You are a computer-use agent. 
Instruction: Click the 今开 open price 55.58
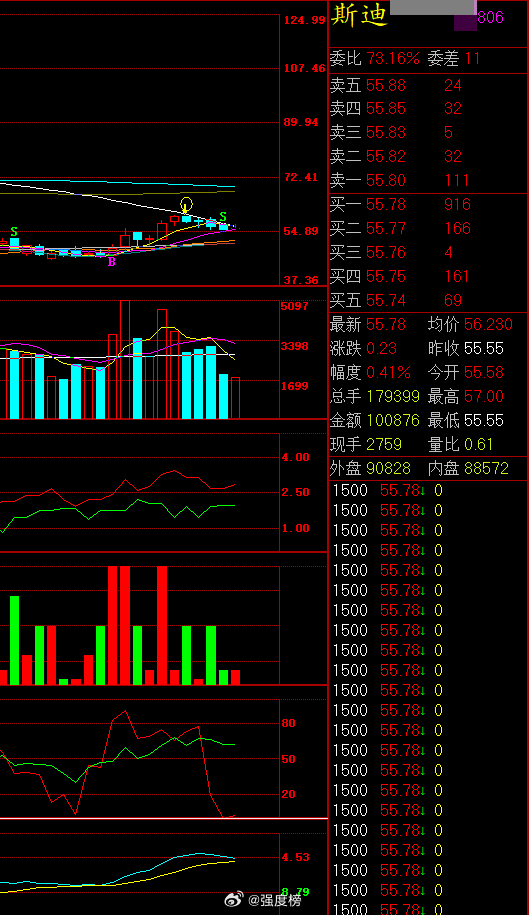pos(484,372)
